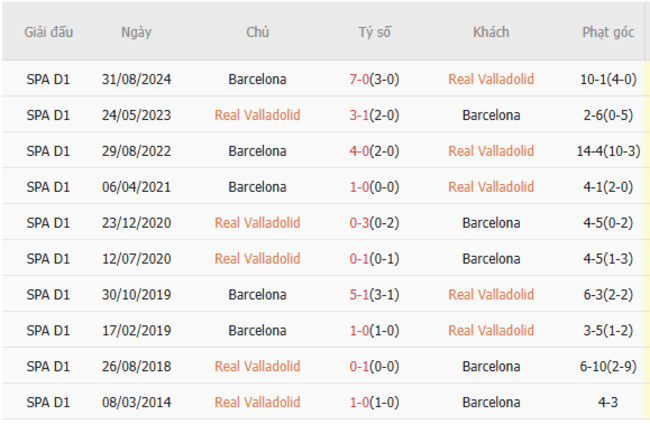Select the 14-4 corners result on 29/08/2022
The image size is (650, 424).
pos(594,151)
